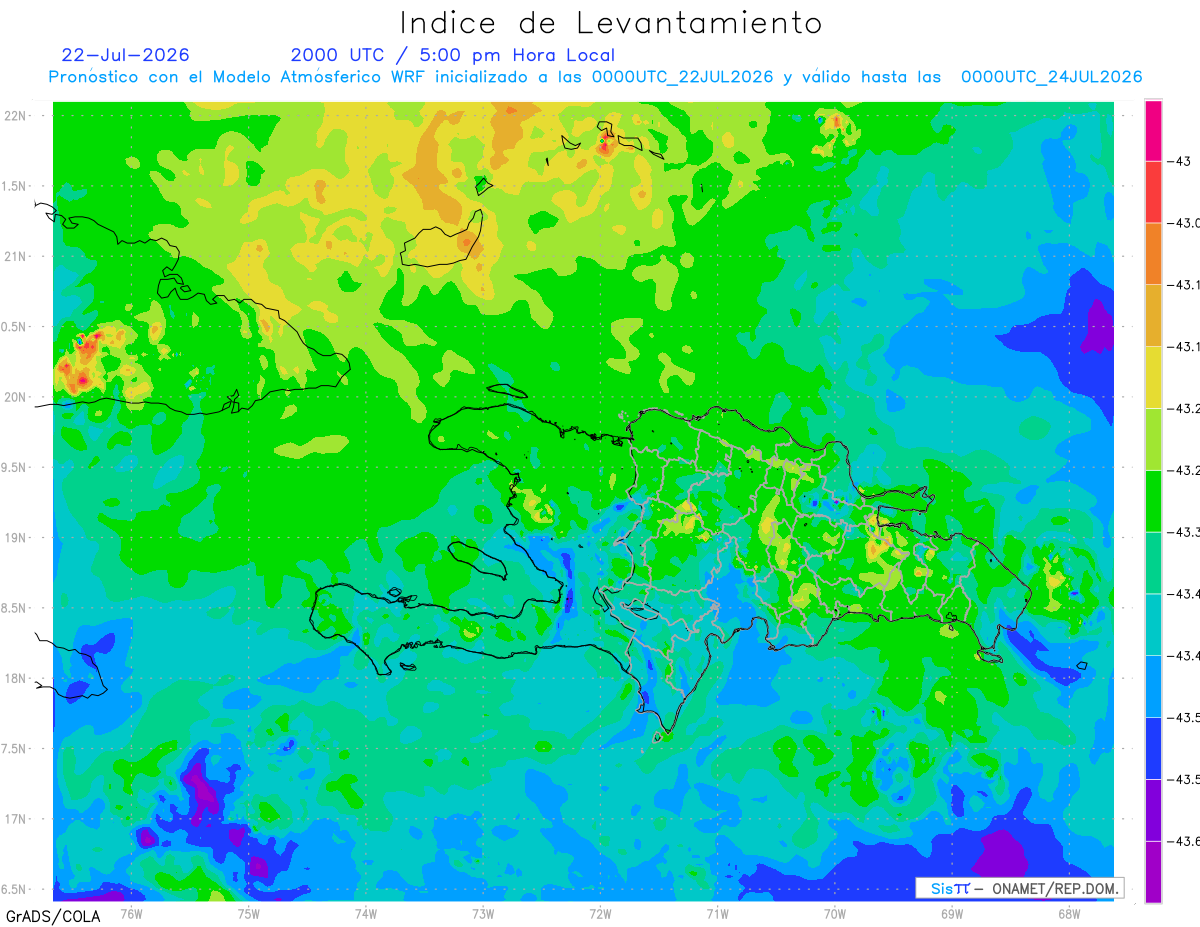Click the '19N' latitude label
This screenshot has height=927, width=1200.
[16, 538]
